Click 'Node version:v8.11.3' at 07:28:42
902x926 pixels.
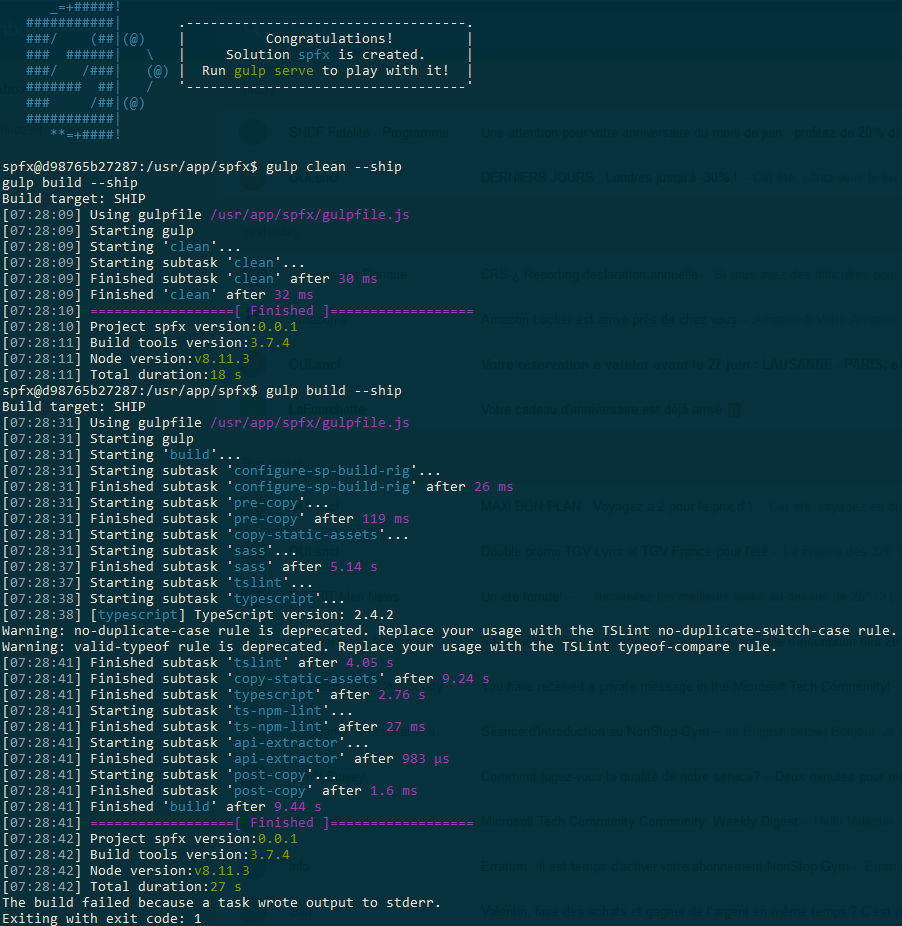[126, 870]
